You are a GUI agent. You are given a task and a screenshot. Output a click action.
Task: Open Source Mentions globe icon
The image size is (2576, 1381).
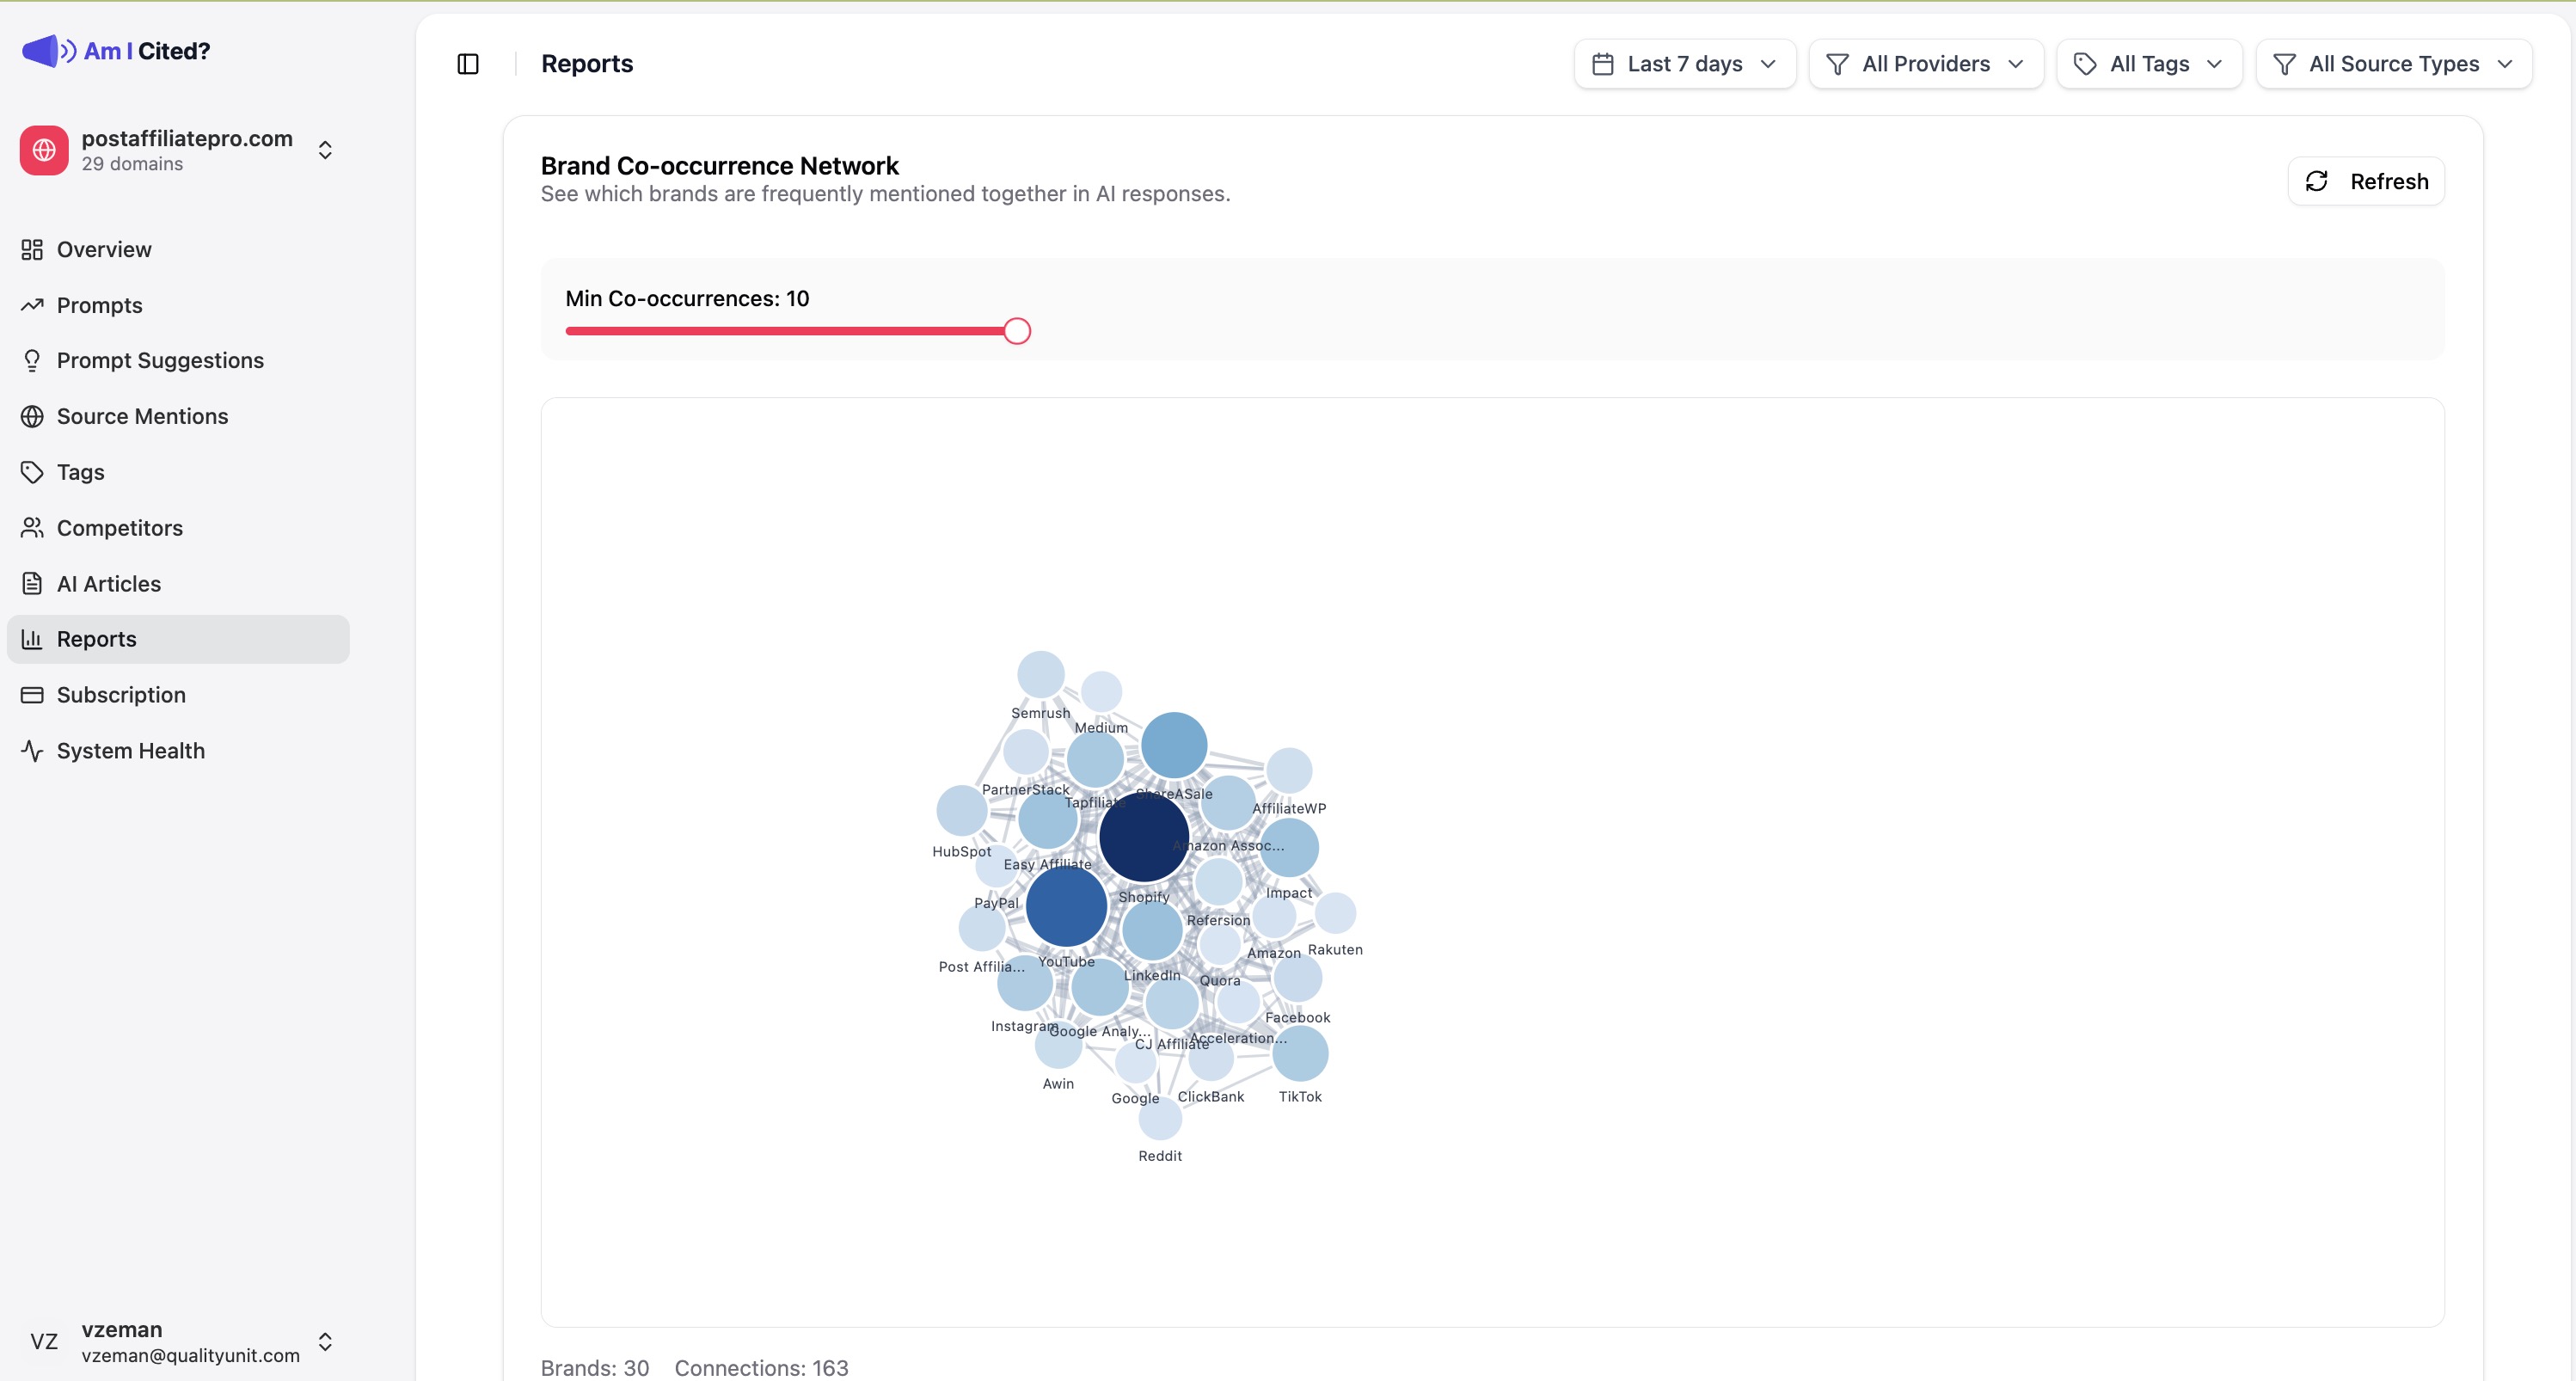[33, 416]
